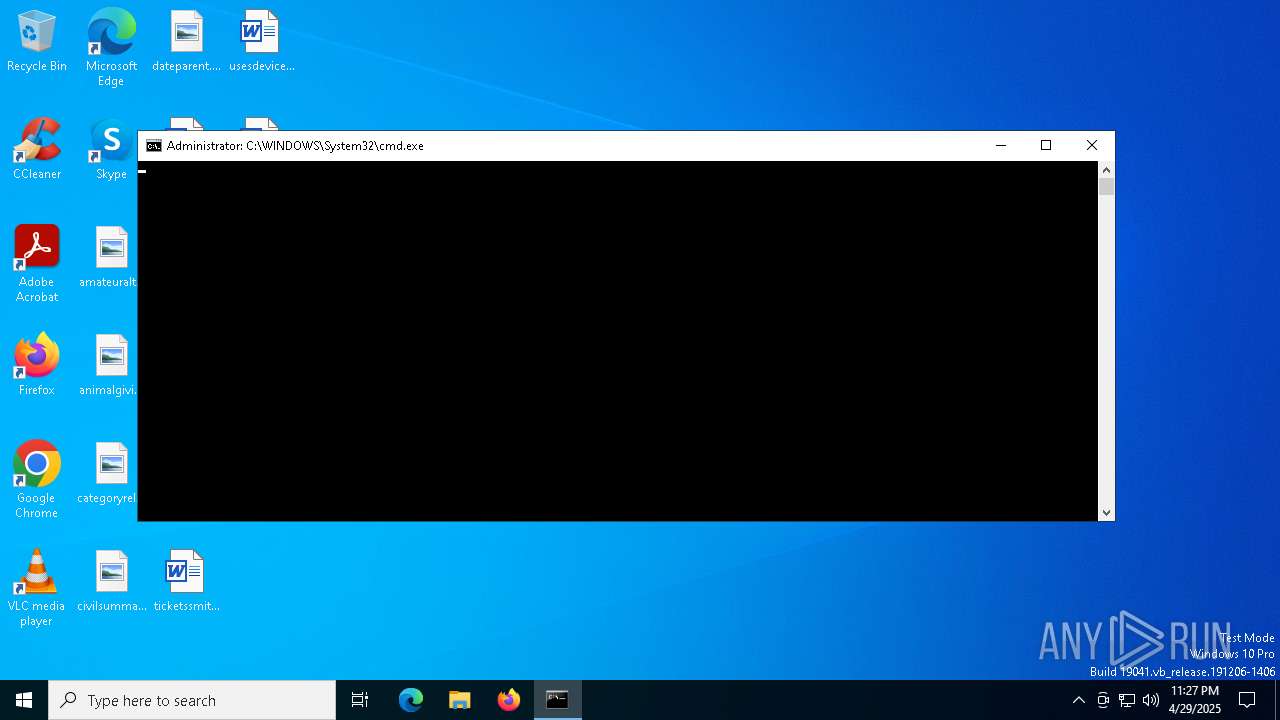Select the amateuralt image file icon
1280x720 pixels.
(110, 258)
